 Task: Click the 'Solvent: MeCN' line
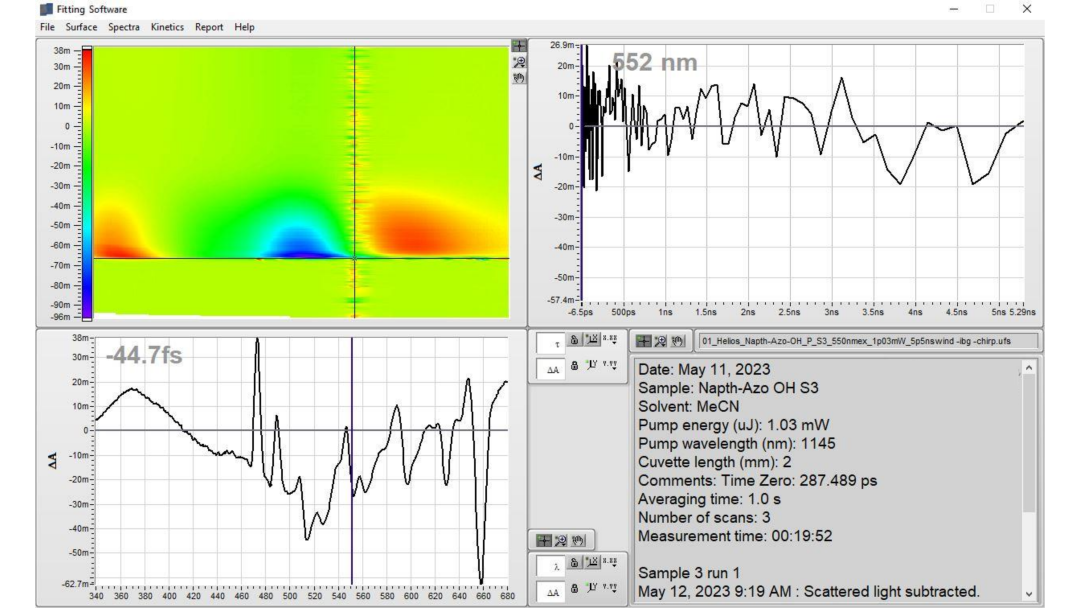tap(688, 407)
